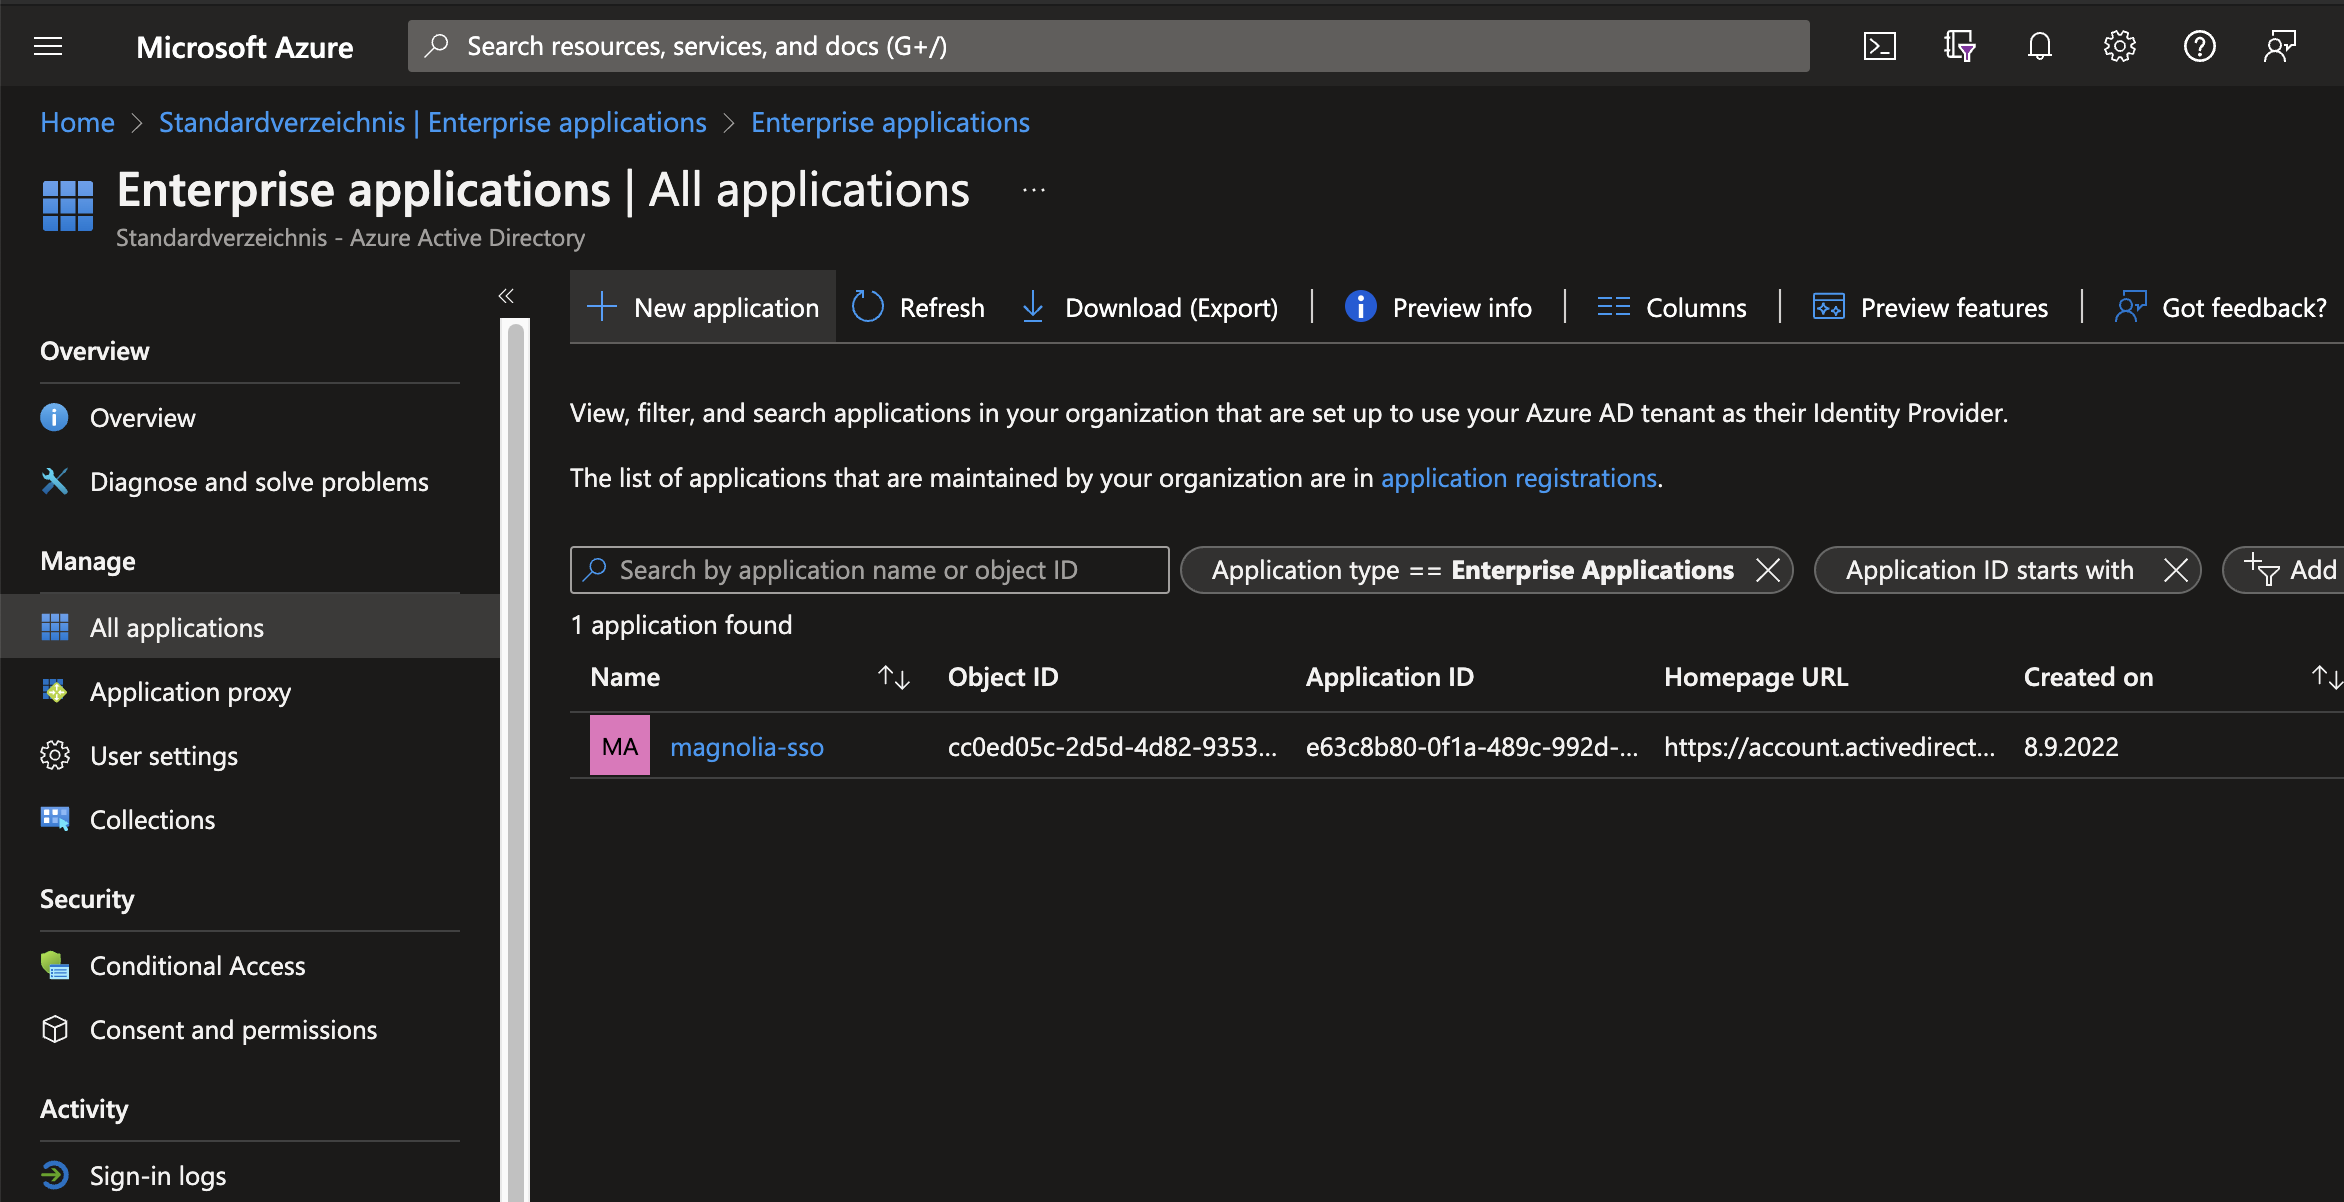Open the Columns chooser

point(1672,307)
